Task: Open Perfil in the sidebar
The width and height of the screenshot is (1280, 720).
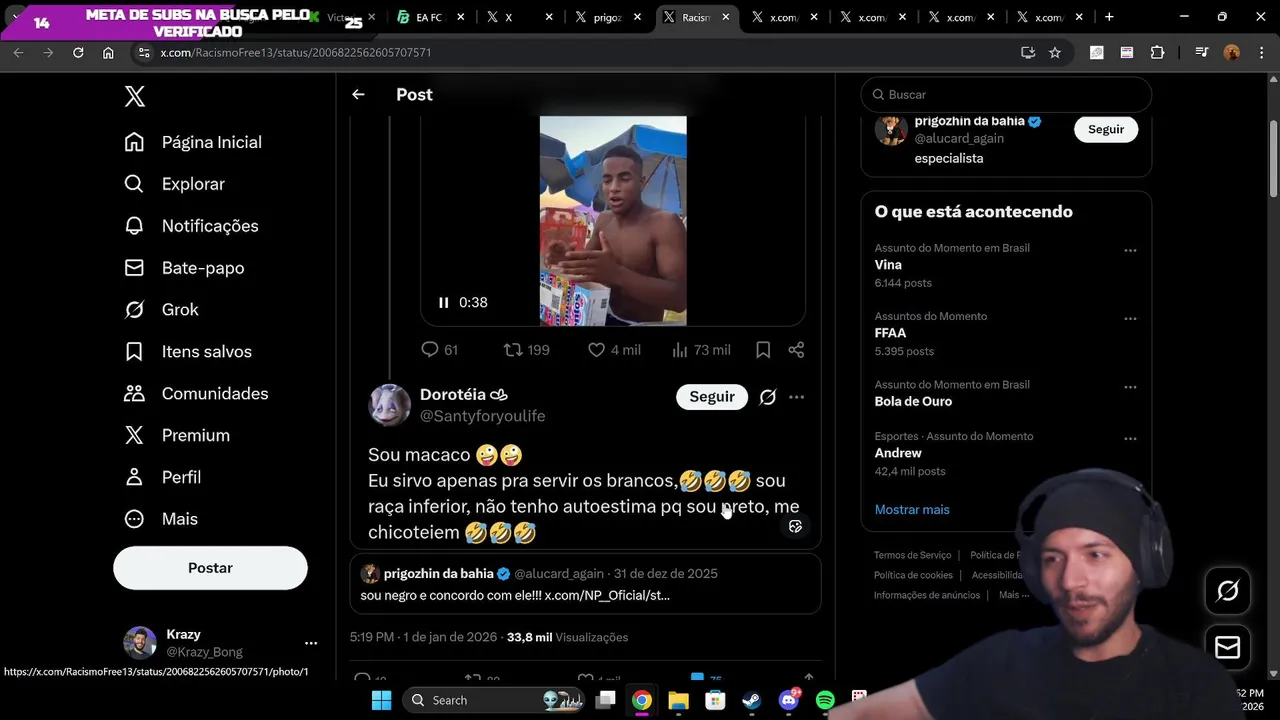Action: (x=162, y=478)
